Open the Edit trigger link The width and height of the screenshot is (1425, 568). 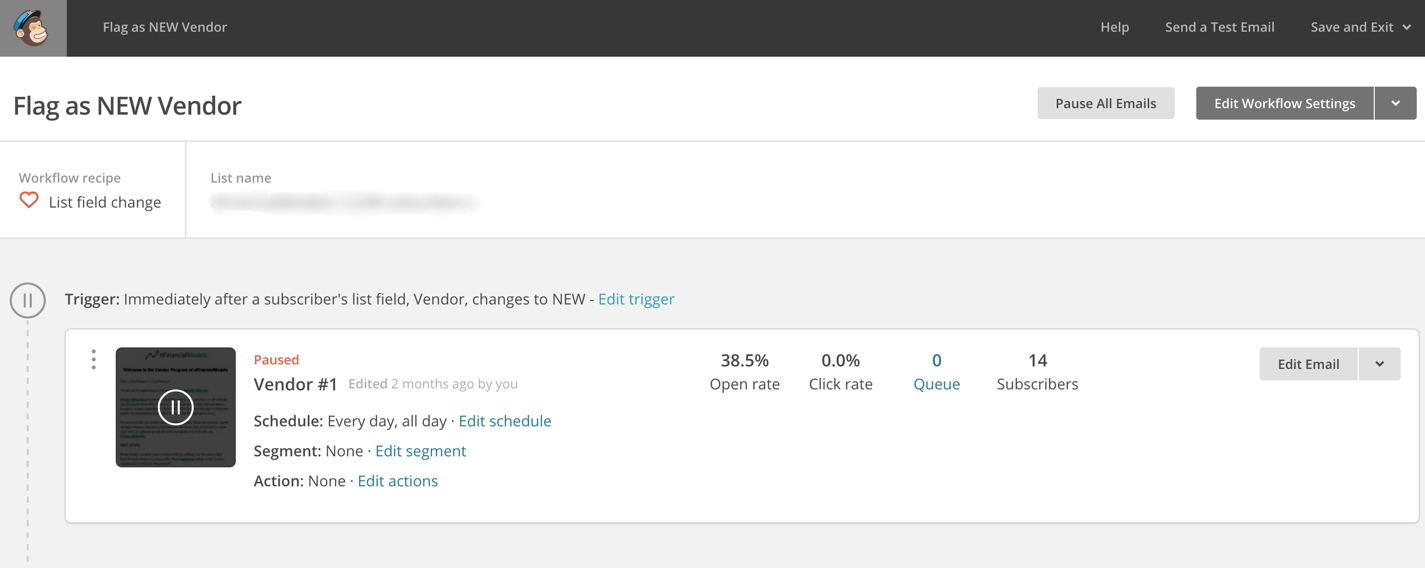point(636,299)
